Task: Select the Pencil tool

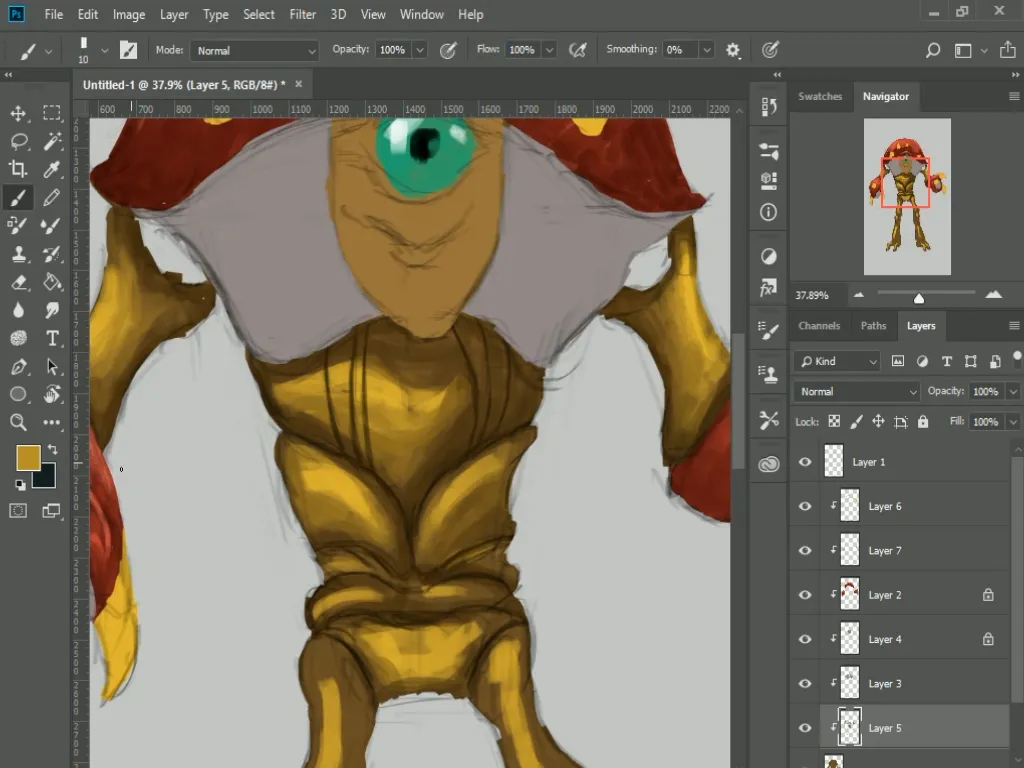Action: click(52, 197)
